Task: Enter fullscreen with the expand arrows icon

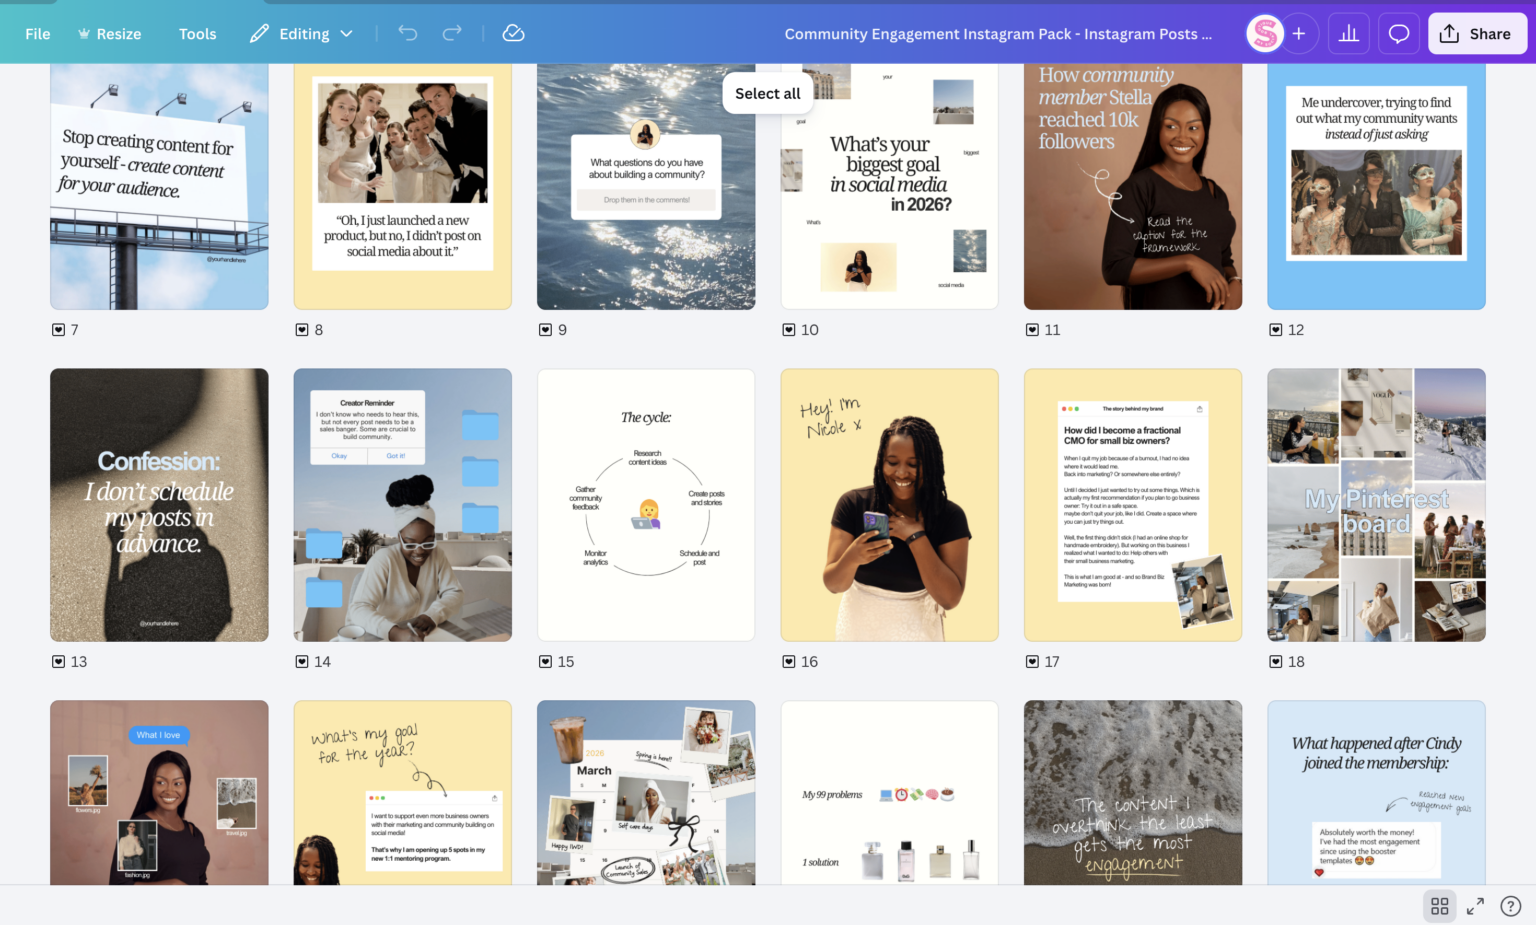Action: 1475,906
